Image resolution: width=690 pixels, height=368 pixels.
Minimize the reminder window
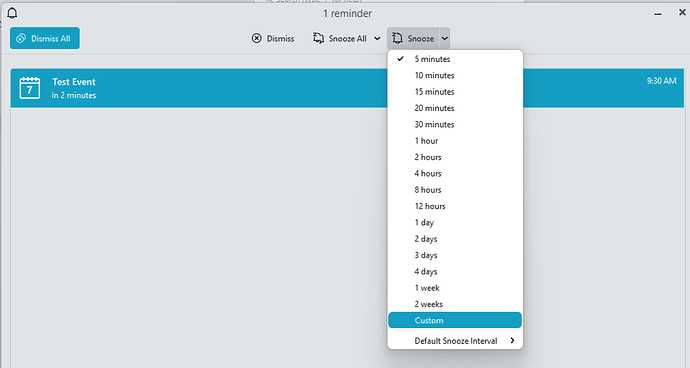click(x=658, y=14)
